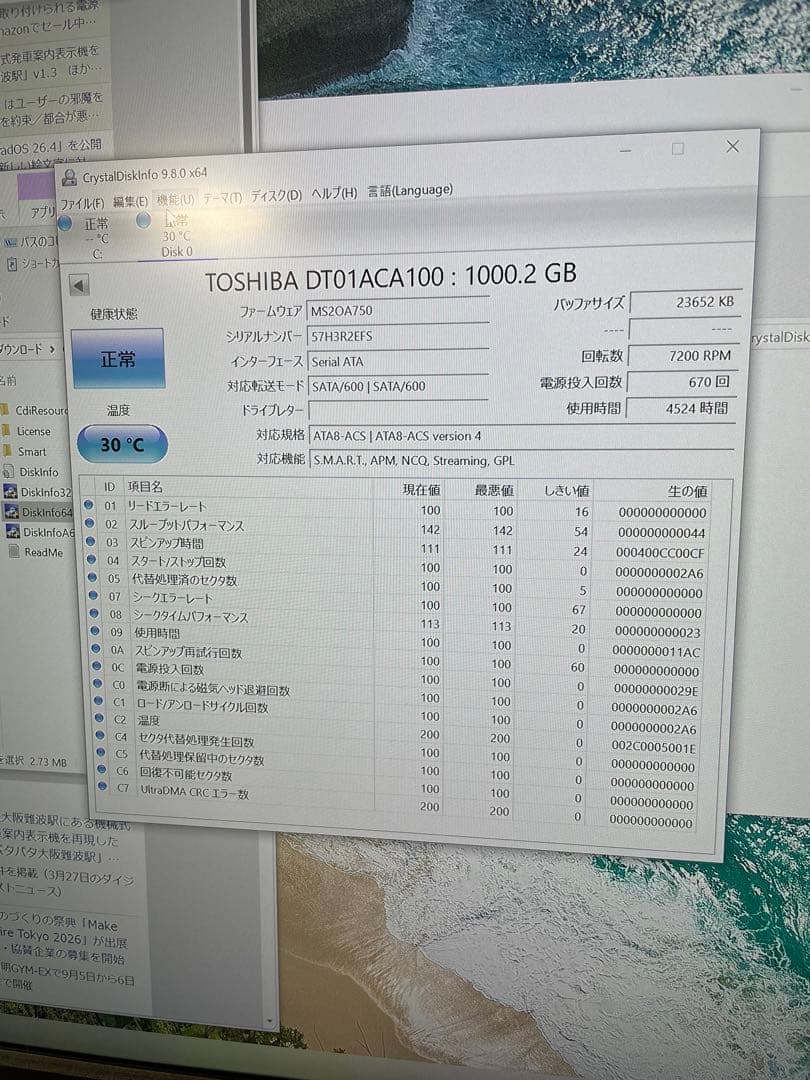Click raw value 002C0005001E
Image resolution: width=810 pixels, height=1080 pixels.
pyautogui.click(x=654, y=747)
